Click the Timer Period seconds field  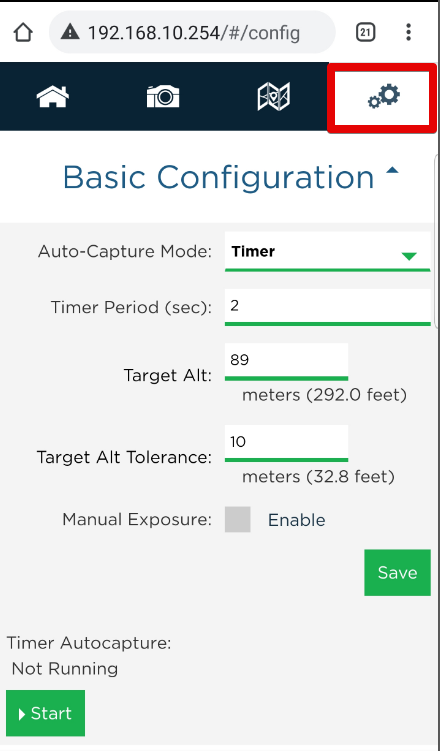coord(328,307)
